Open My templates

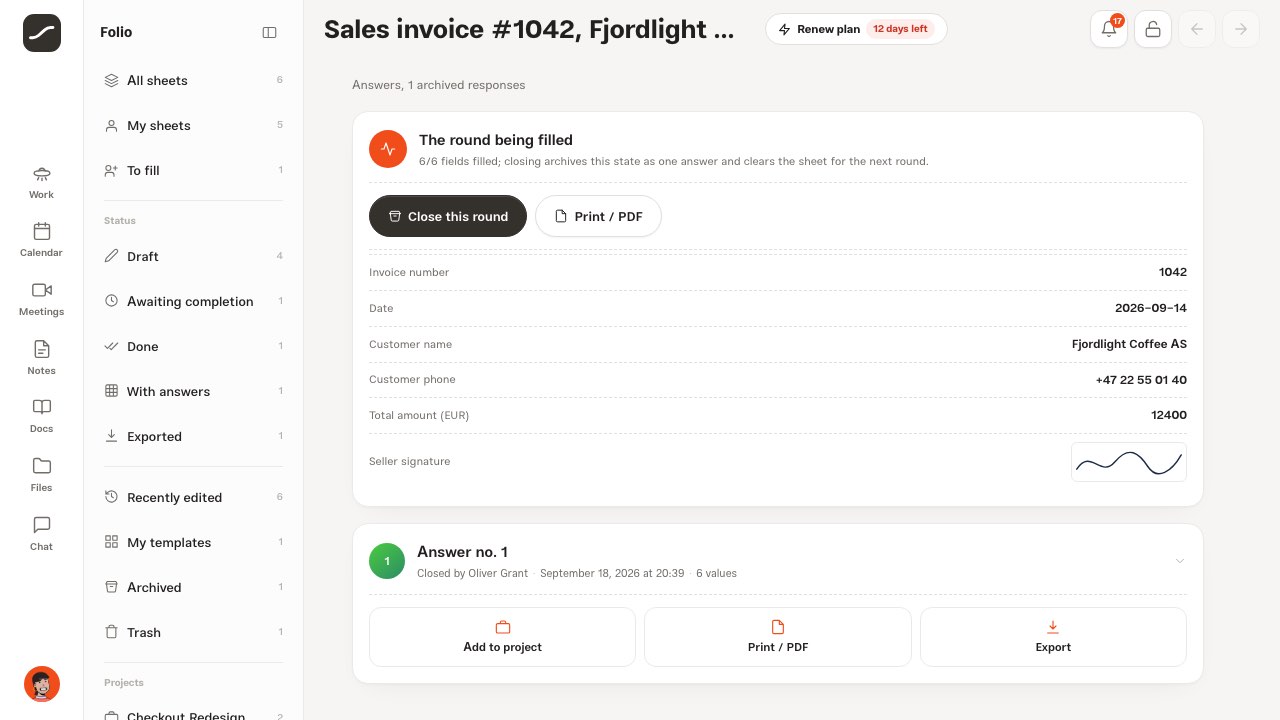[x=193, y=542]
